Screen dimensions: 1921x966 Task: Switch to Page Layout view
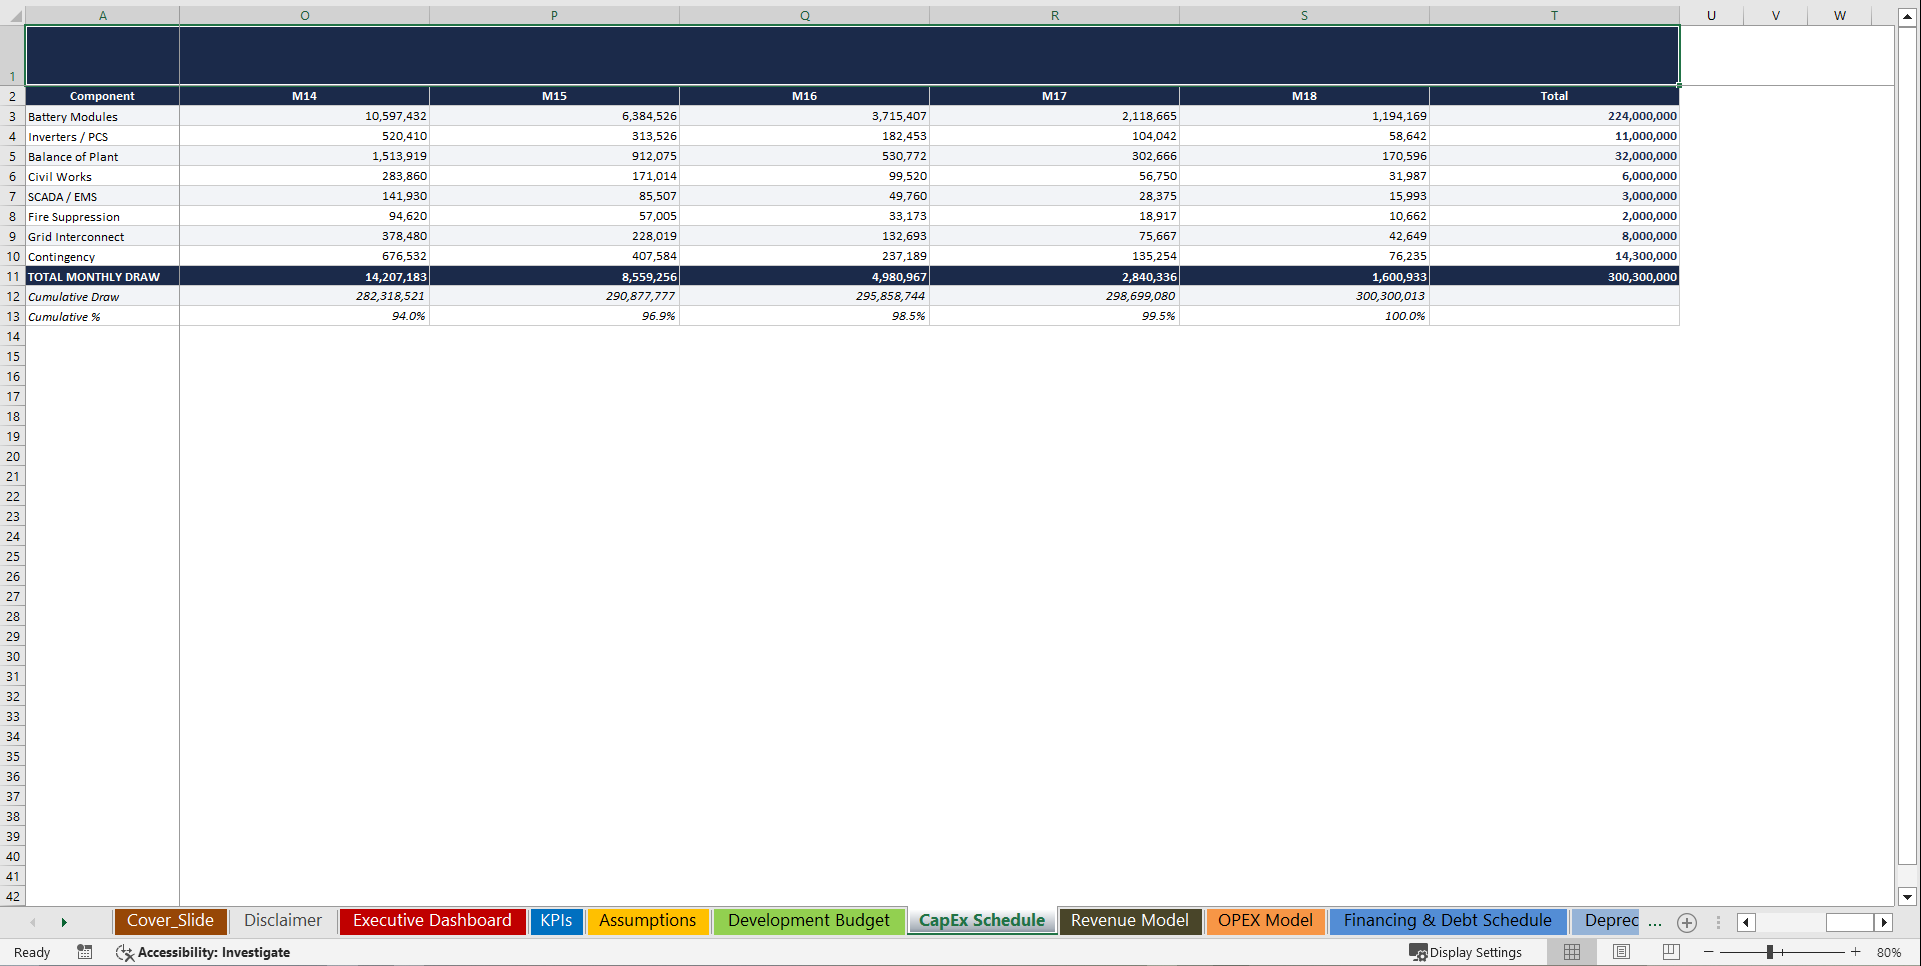pos(1621,952)
